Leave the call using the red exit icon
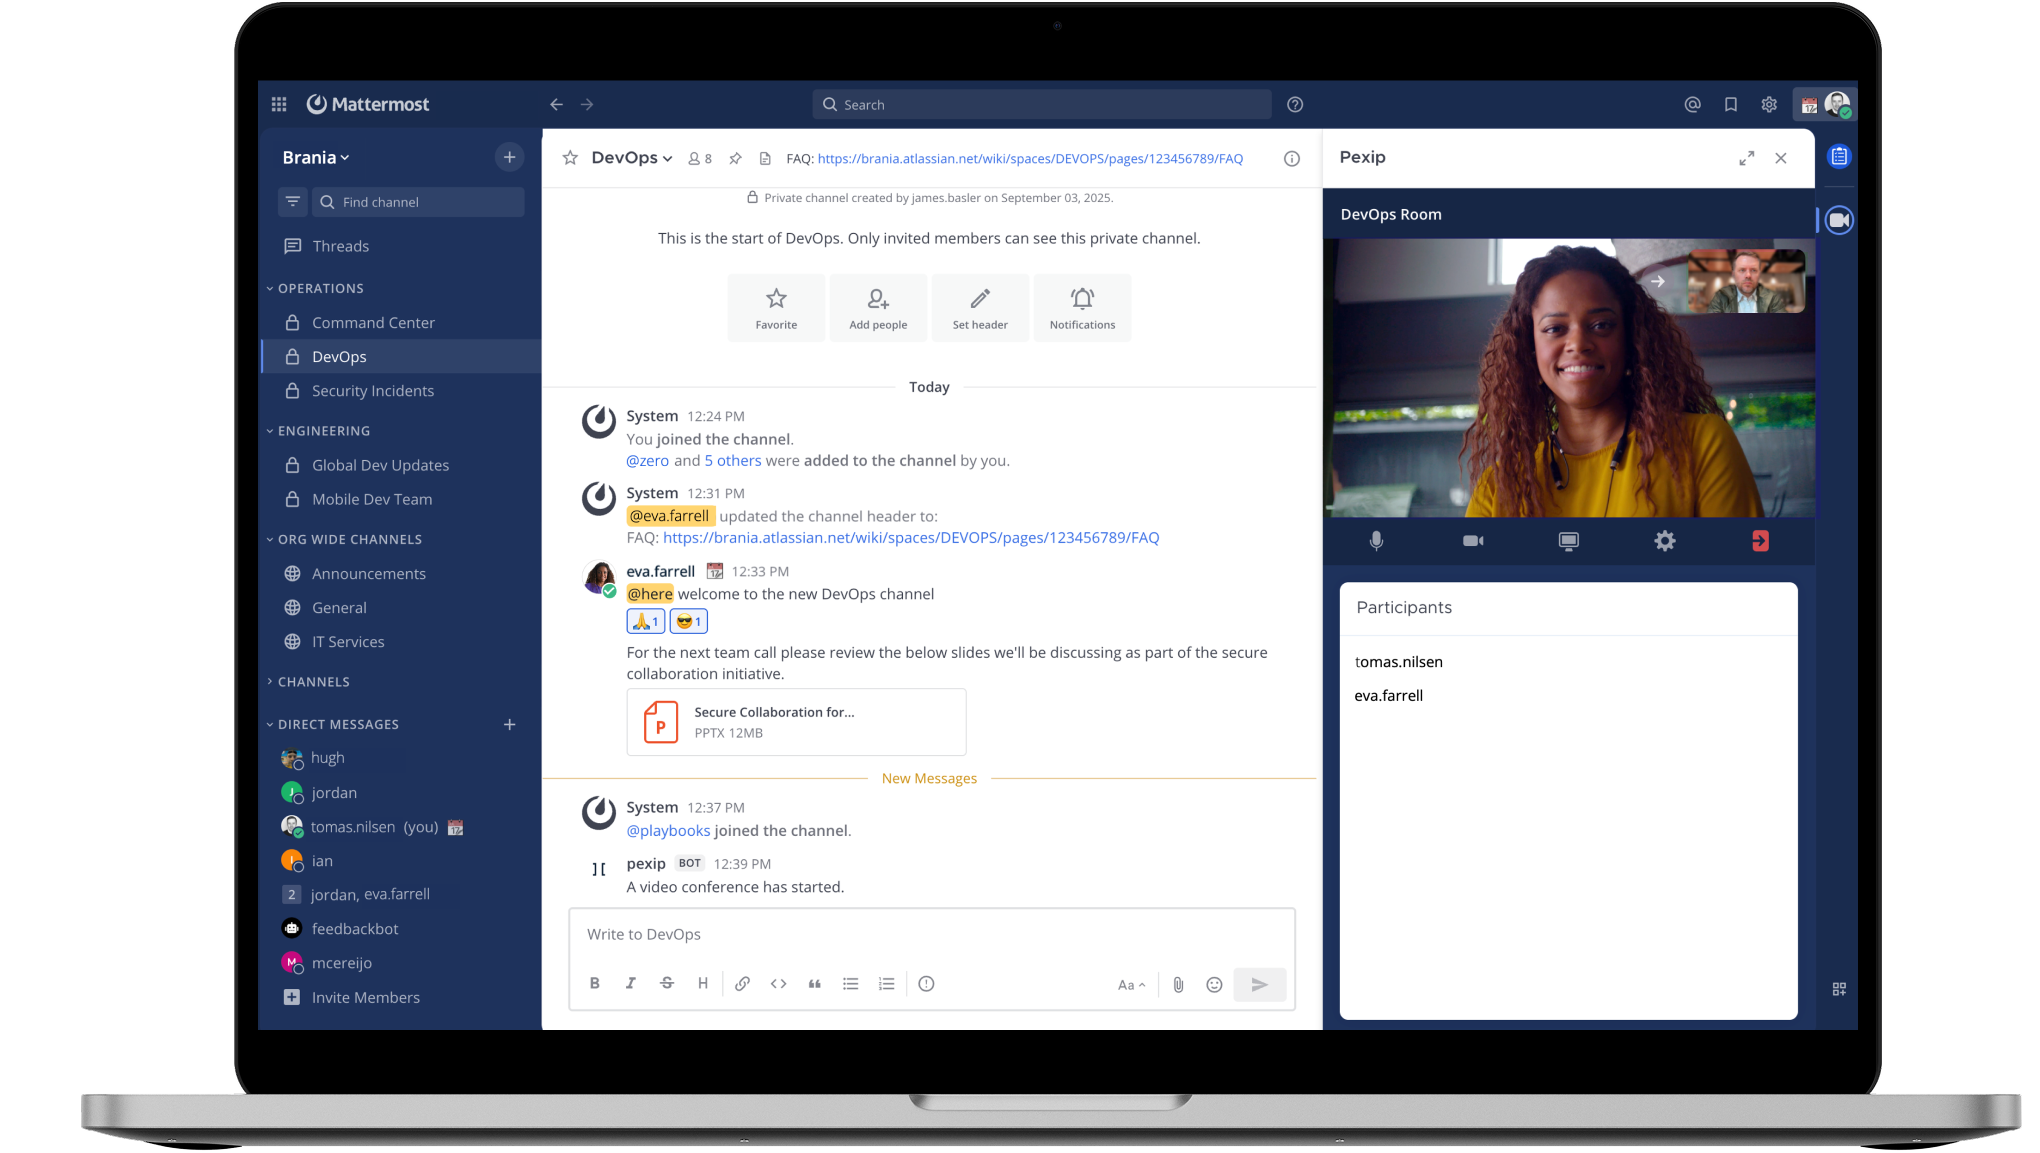 point(1761,541)
